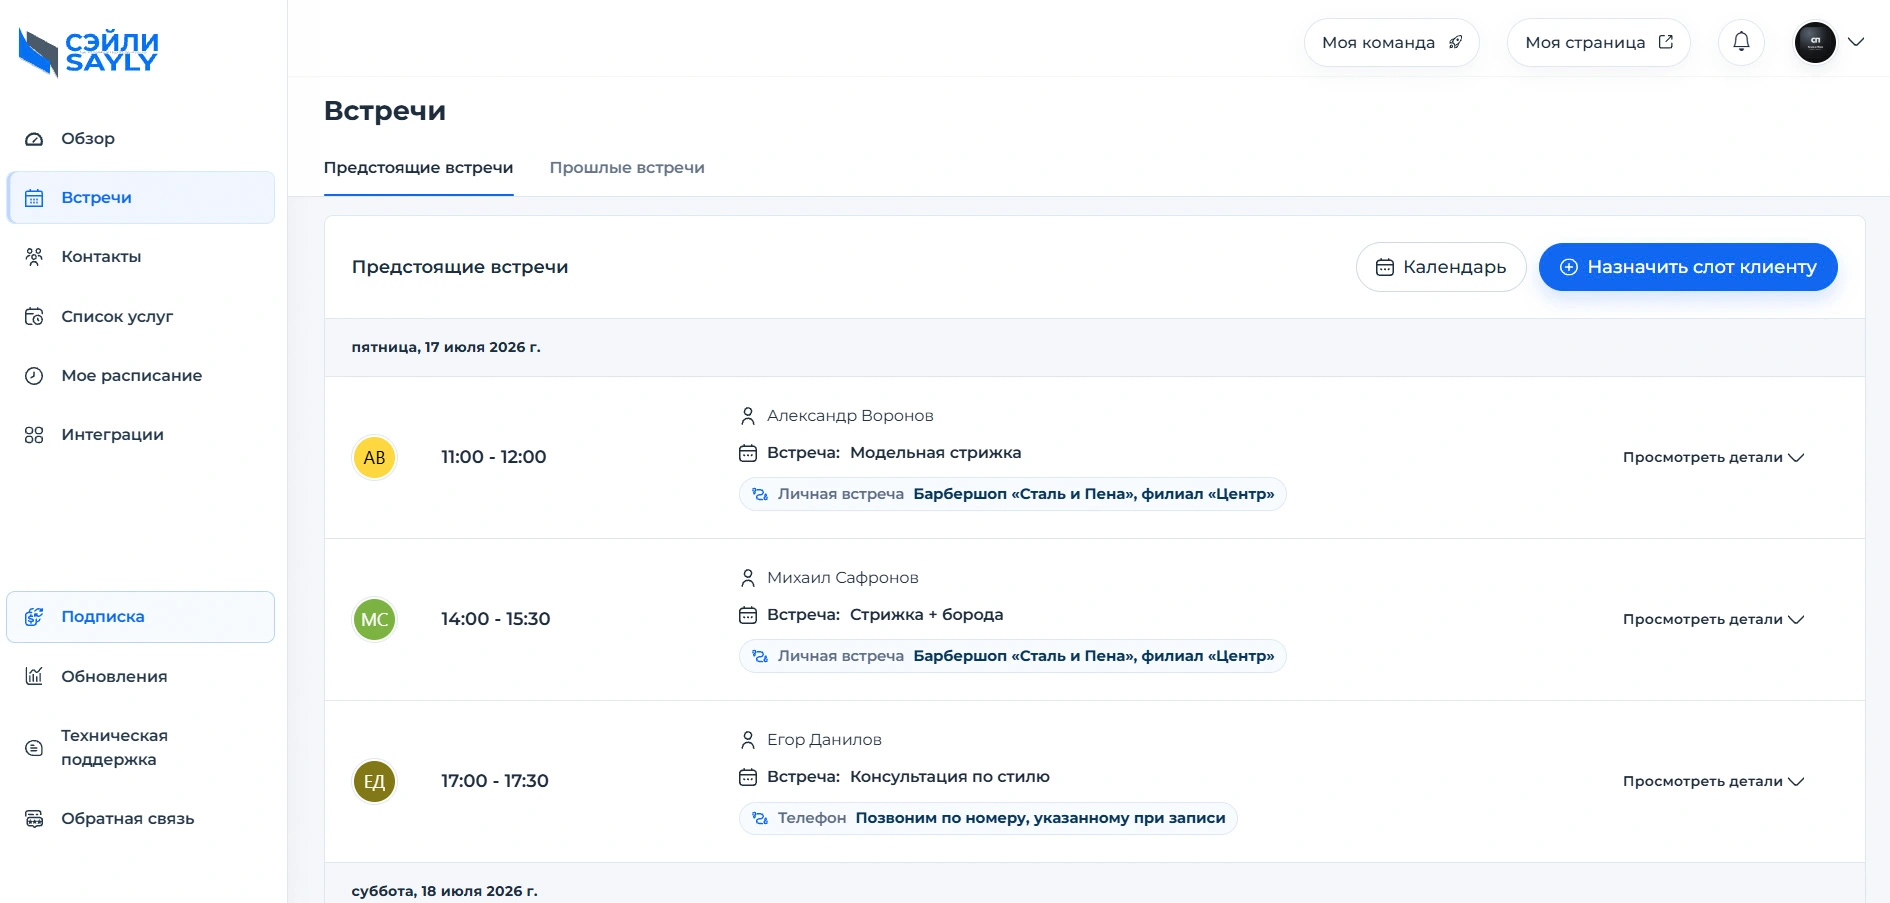Click the Sayly logo
1890x903 pixels.
pyautogui.click(x=88, y=52)
